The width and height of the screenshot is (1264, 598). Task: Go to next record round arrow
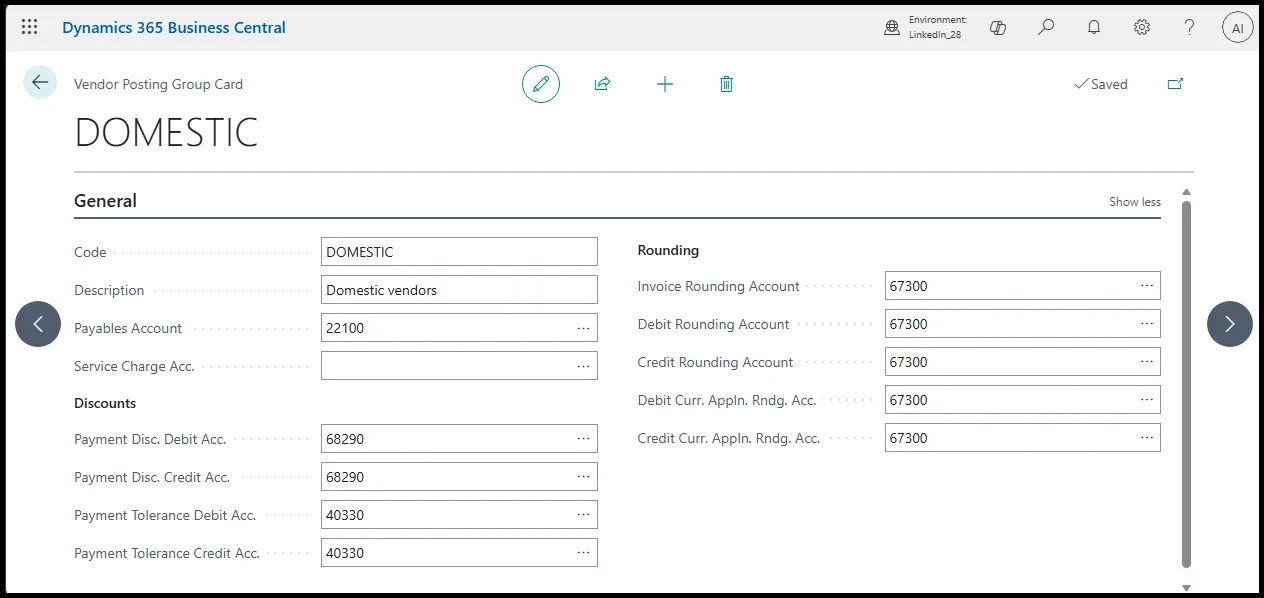tap(1230, 324)
